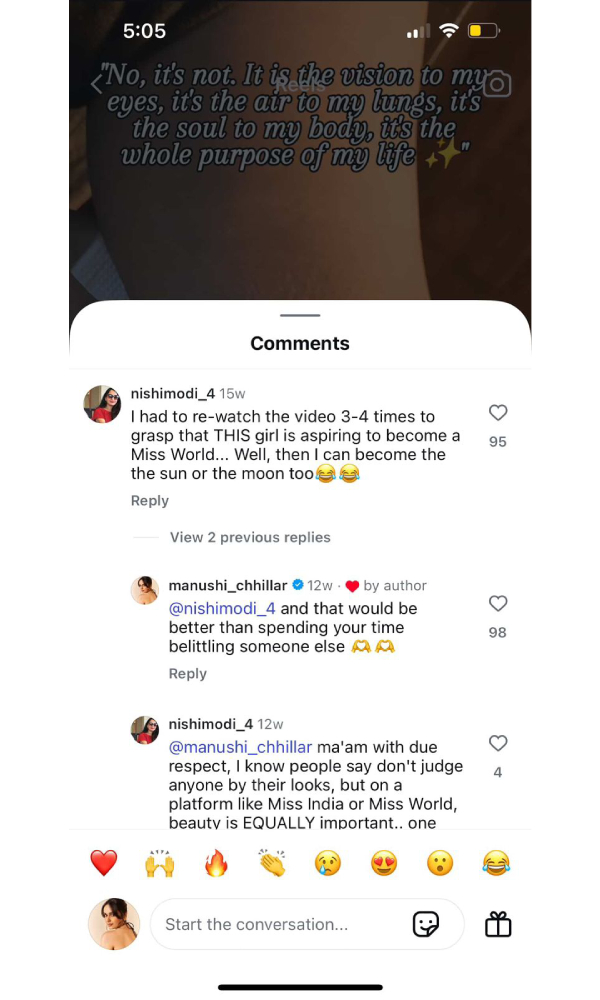Open the gift icon next to comment field

pos(497,924)
